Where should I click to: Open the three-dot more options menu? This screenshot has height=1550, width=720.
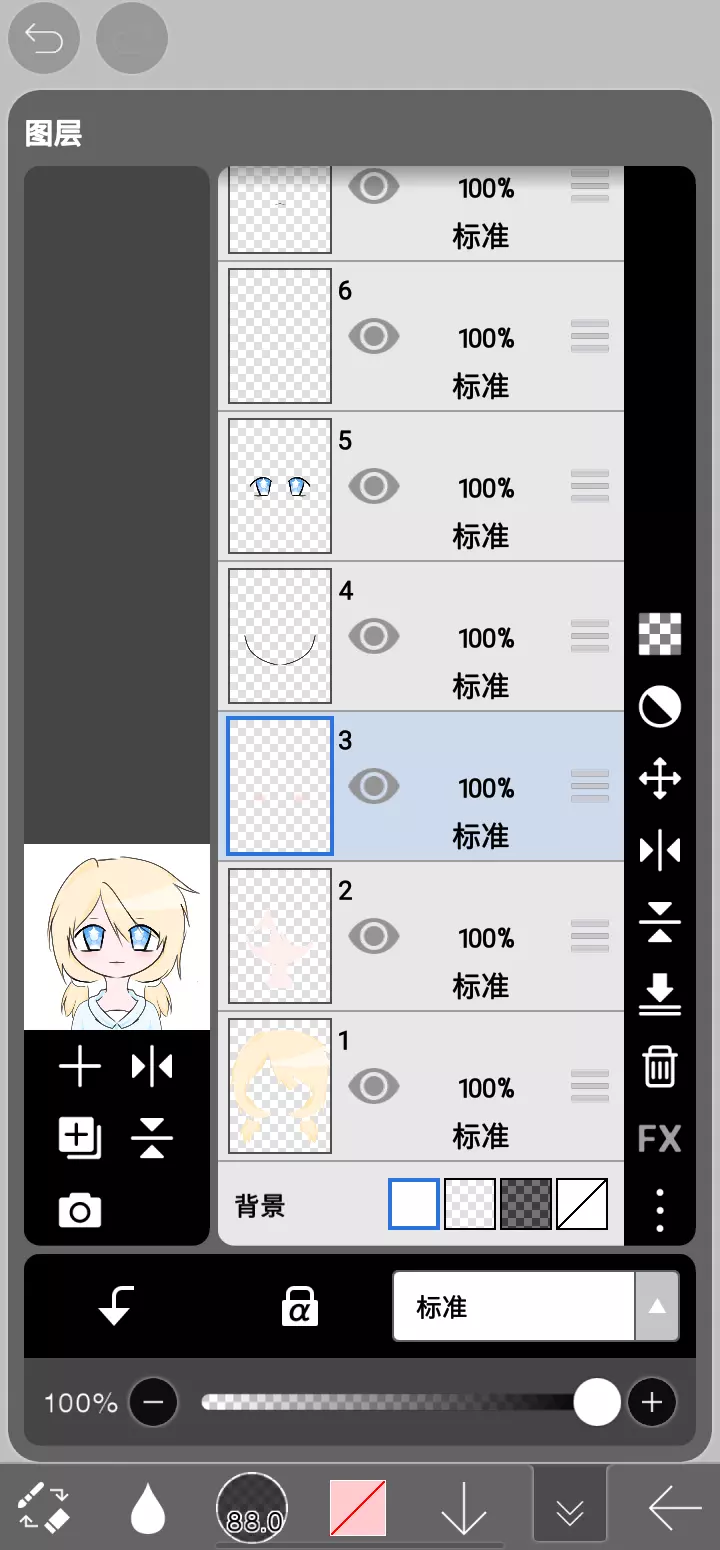(x=660, y=1210)
